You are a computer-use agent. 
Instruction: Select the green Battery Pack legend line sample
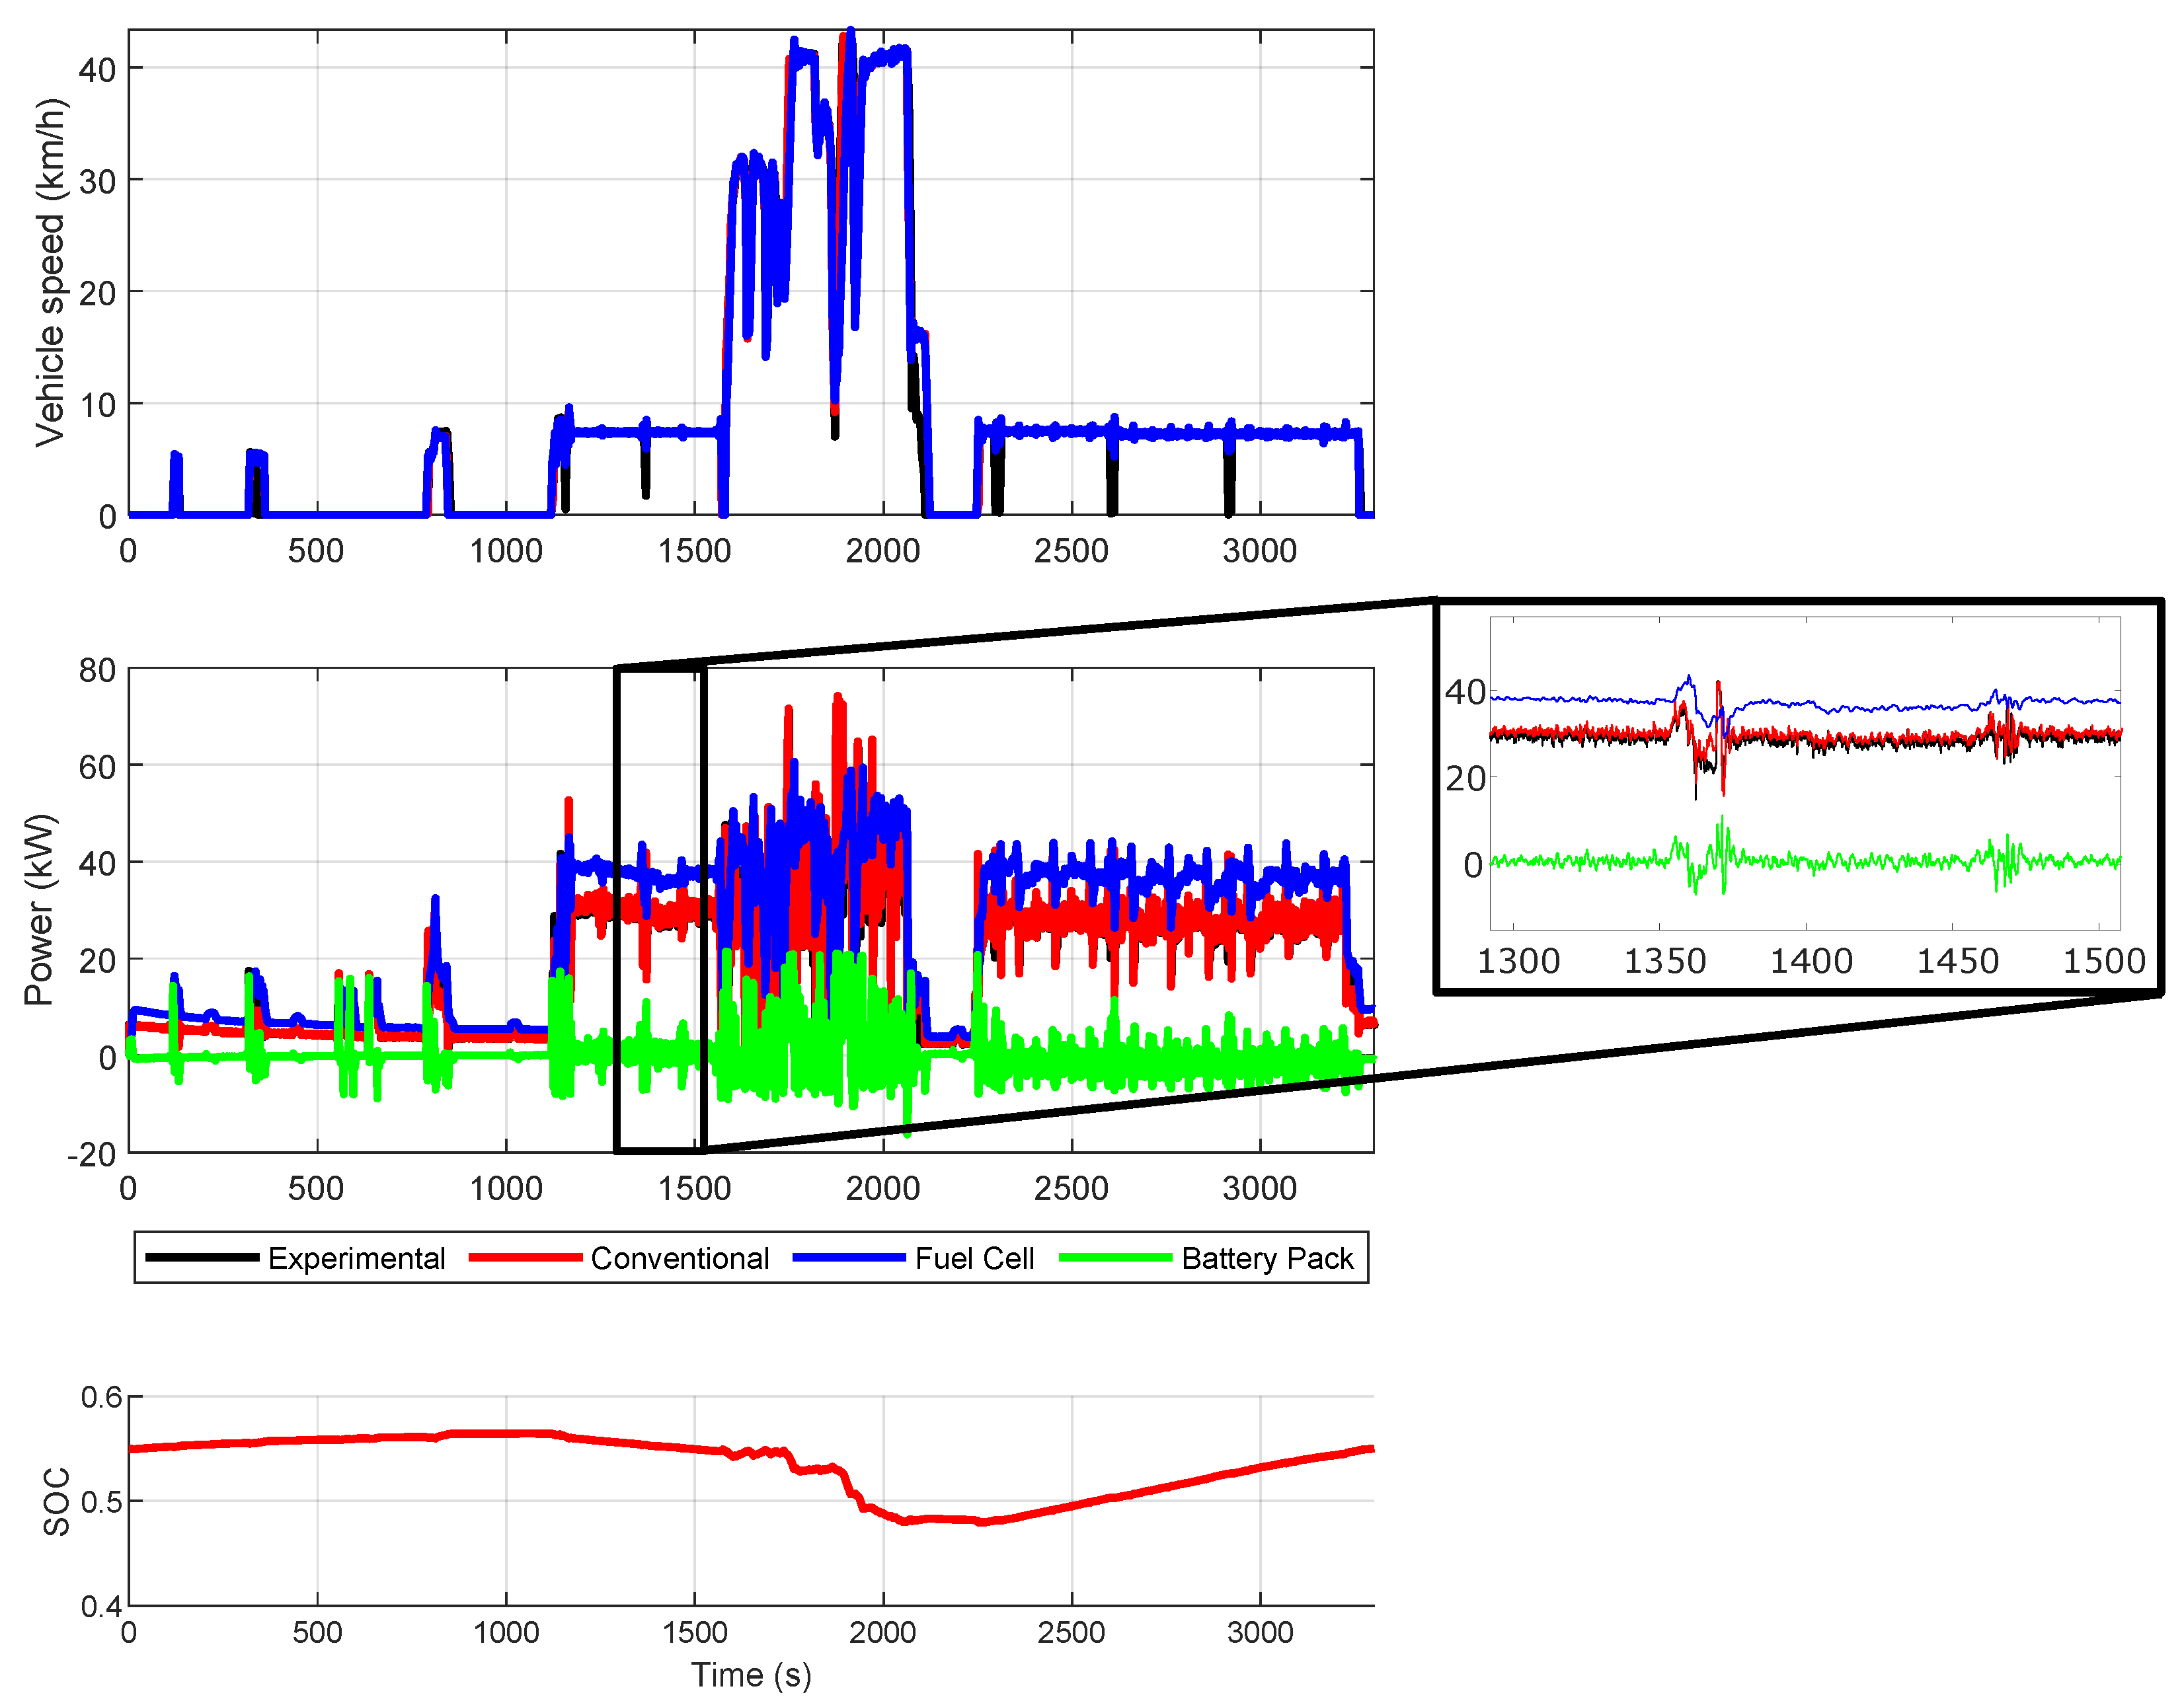click(x=1115, y=1258)
